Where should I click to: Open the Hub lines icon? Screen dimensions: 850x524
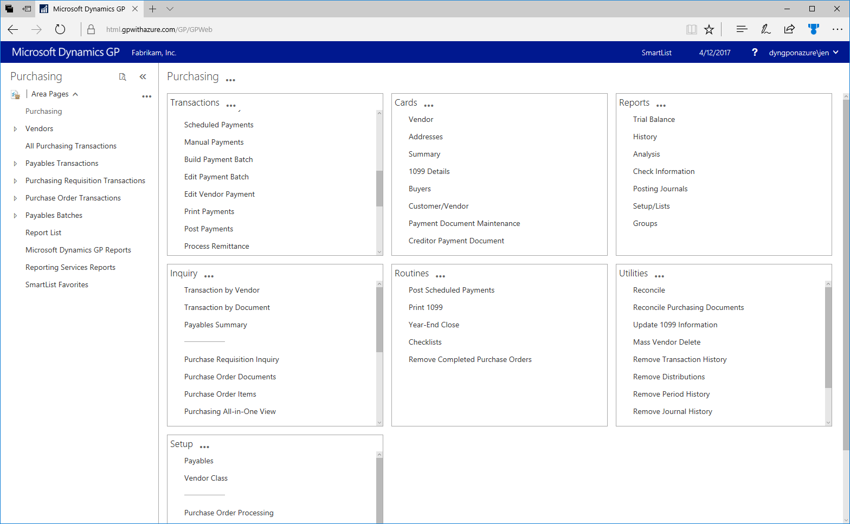click(742, 29)
